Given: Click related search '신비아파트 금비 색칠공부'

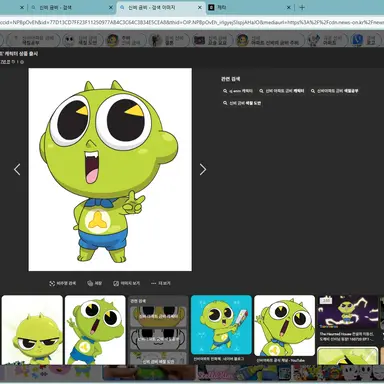Looking at the screenshot, I should 334,91.
